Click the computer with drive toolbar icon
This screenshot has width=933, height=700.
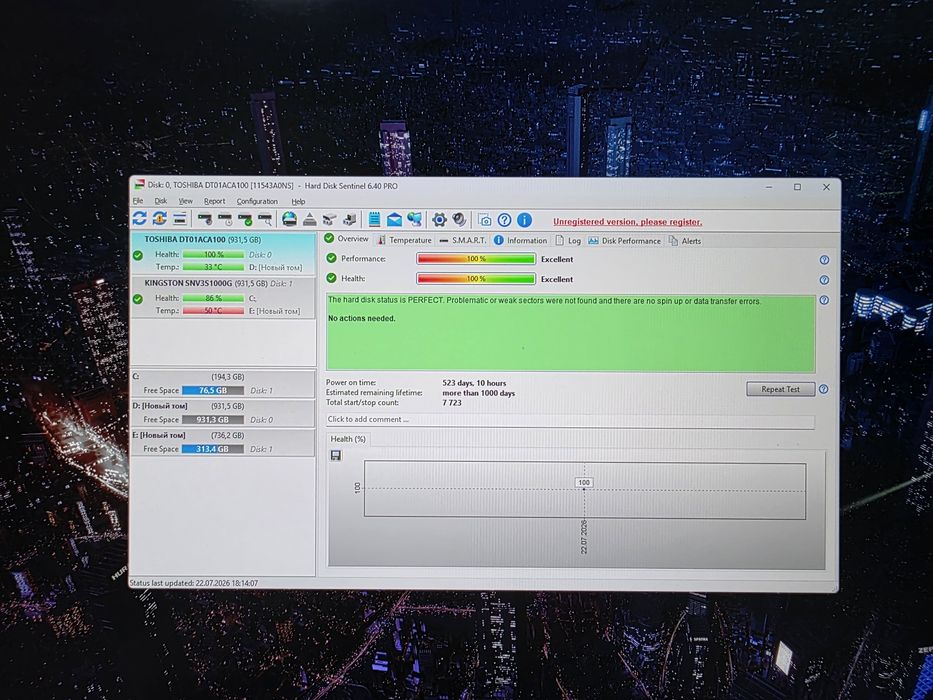[x=349, y=220]
